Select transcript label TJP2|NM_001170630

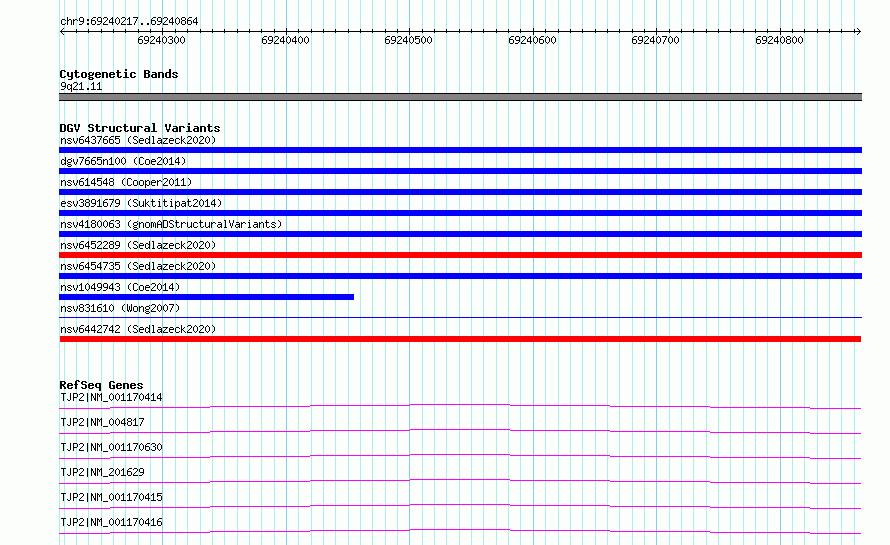coord(111,447)
